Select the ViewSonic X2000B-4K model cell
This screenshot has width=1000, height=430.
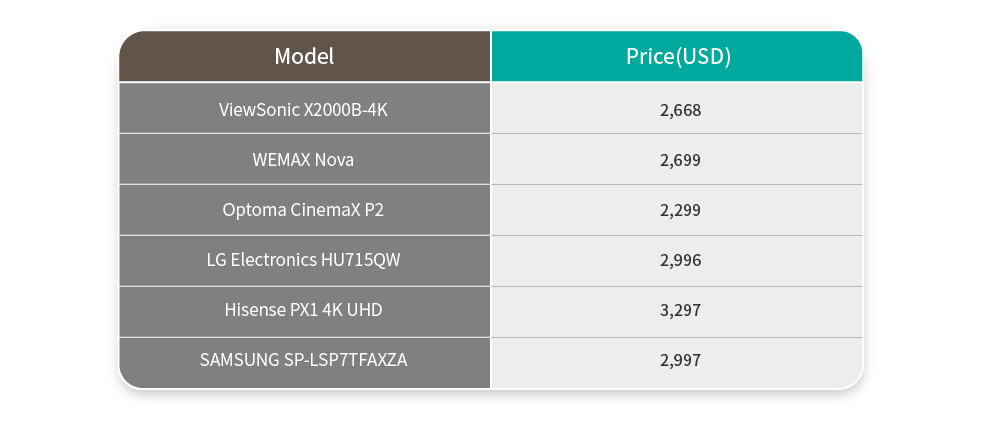(304, 108)
